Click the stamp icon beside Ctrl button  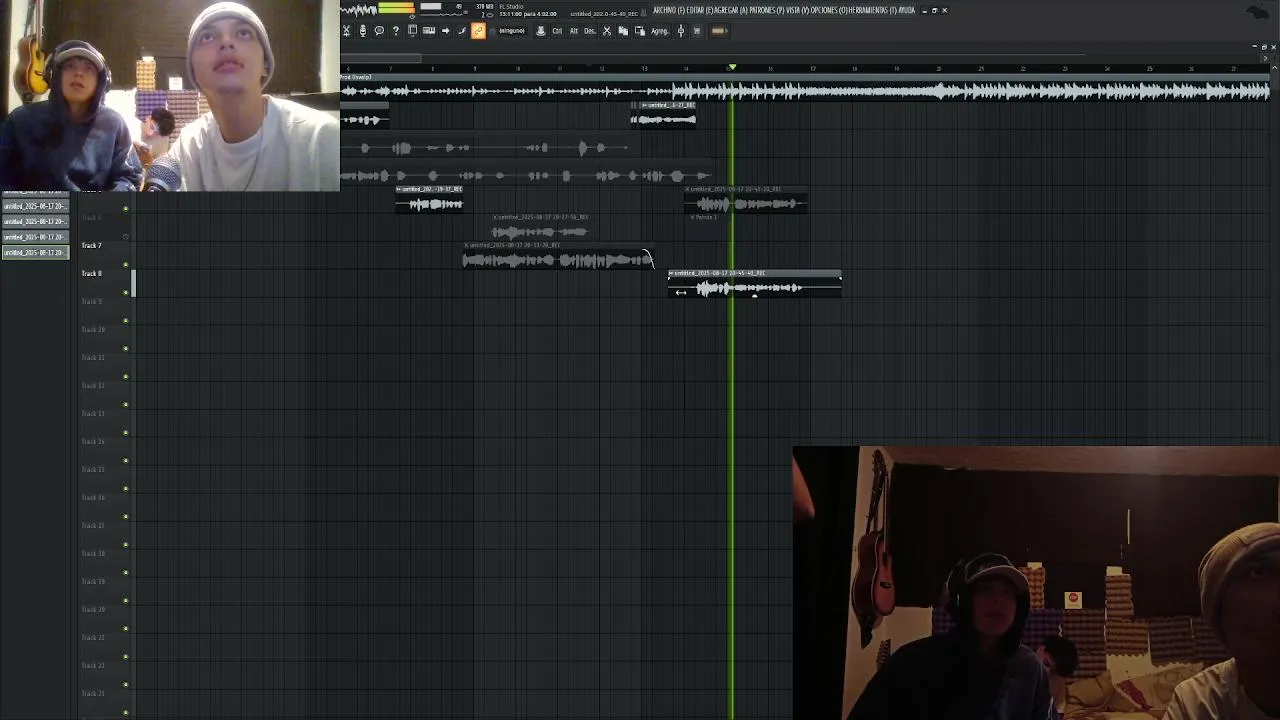click(x=541, y=31)
